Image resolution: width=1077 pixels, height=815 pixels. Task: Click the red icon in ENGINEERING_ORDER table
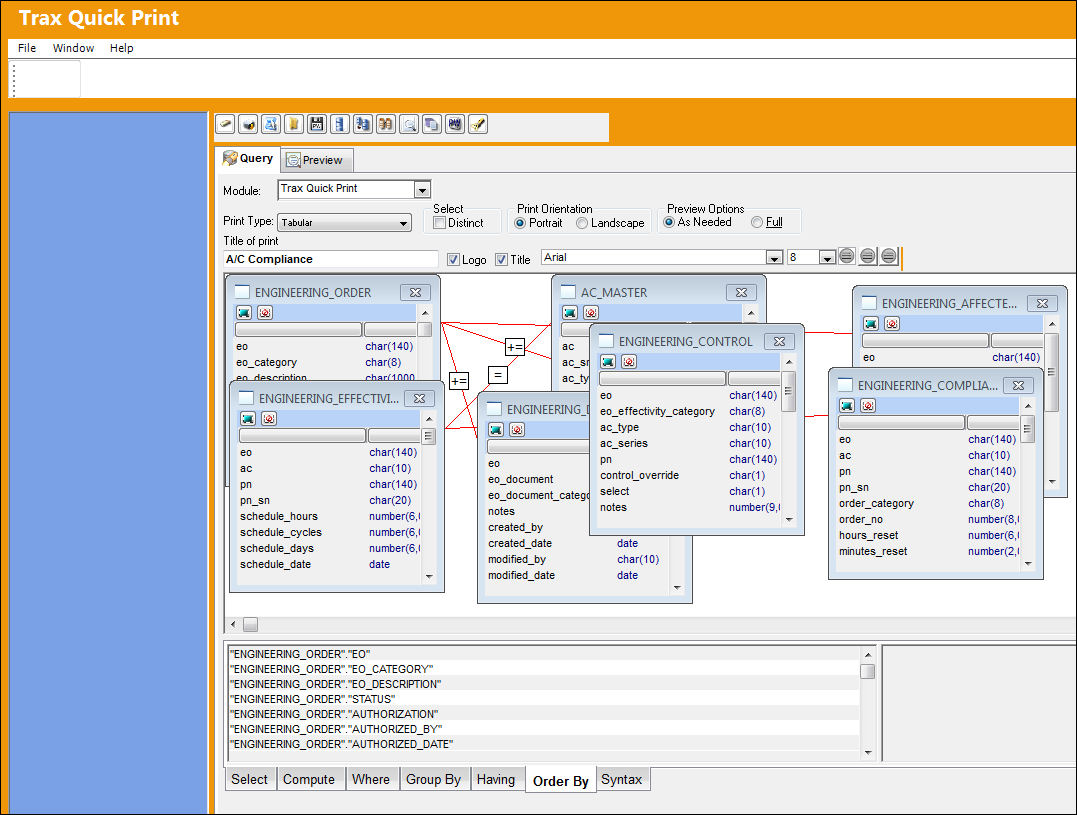point(265,312)
